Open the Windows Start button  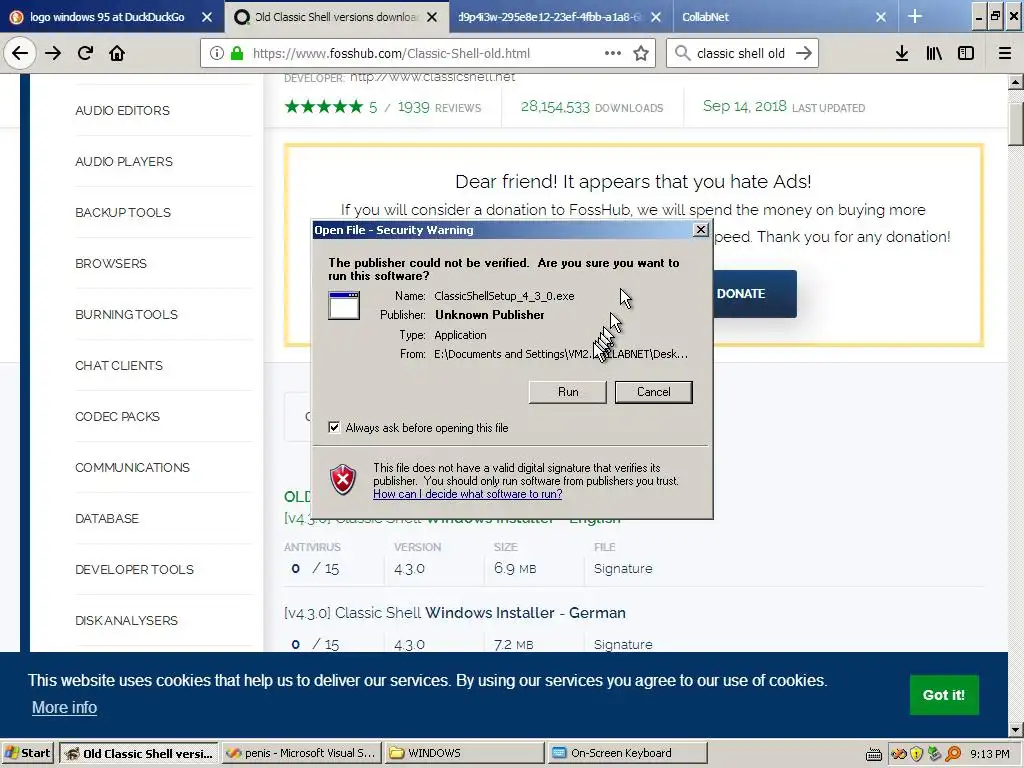pos(27,753)
